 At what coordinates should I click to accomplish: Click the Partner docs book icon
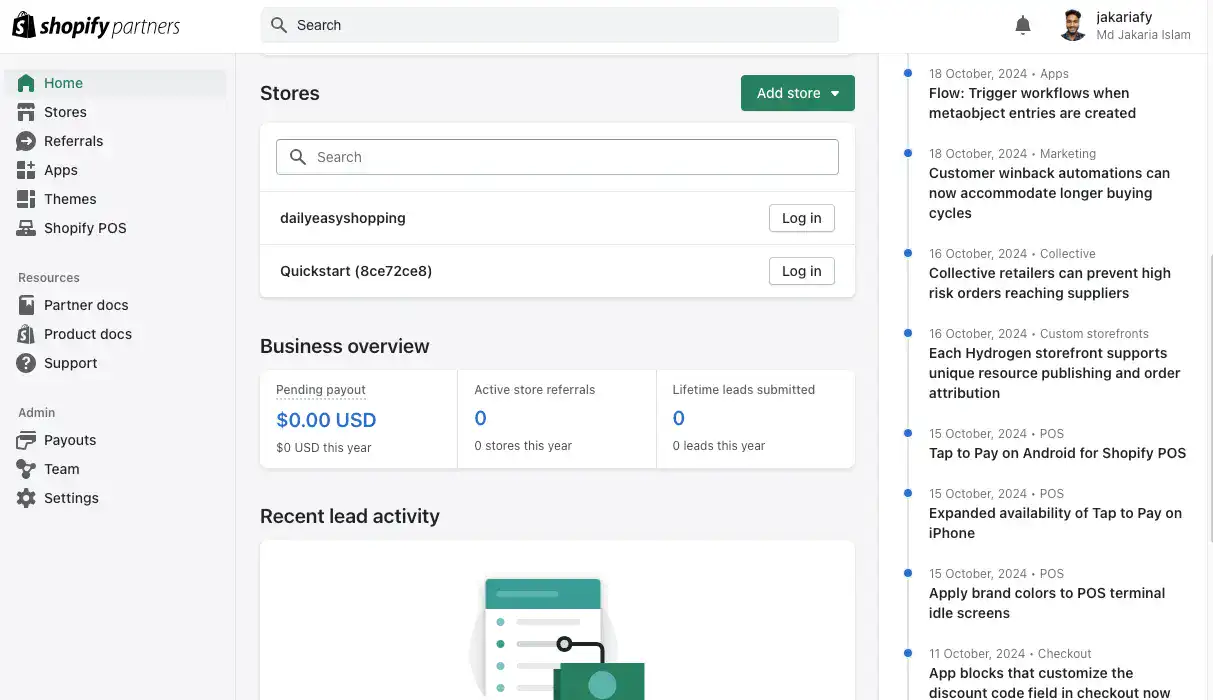(26, 305)
